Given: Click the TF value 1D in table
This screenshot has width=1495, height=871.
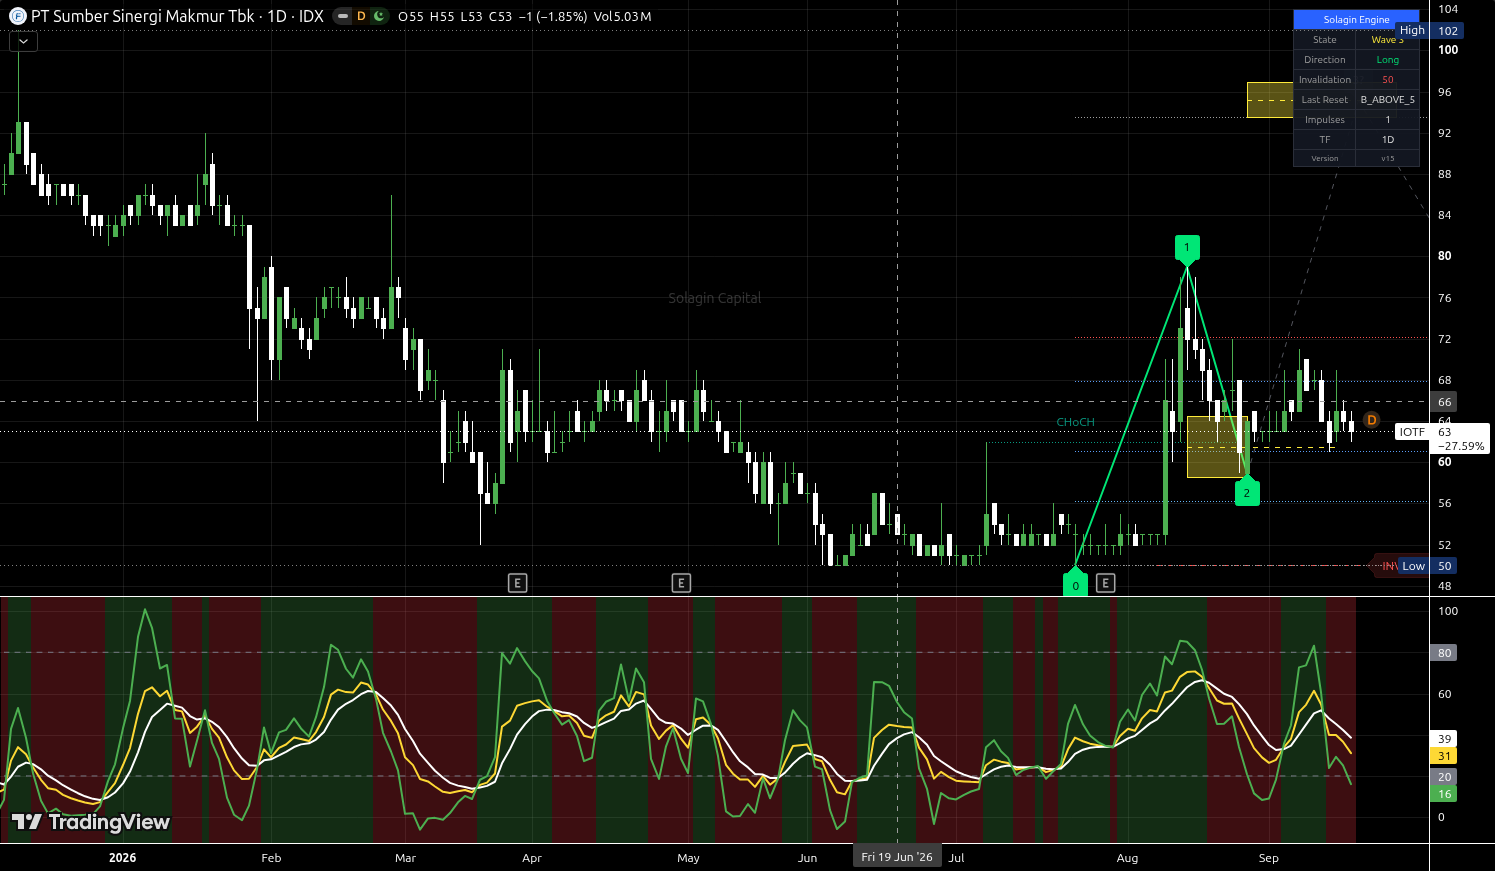Looking at the screenshot, I should 1387,140.
